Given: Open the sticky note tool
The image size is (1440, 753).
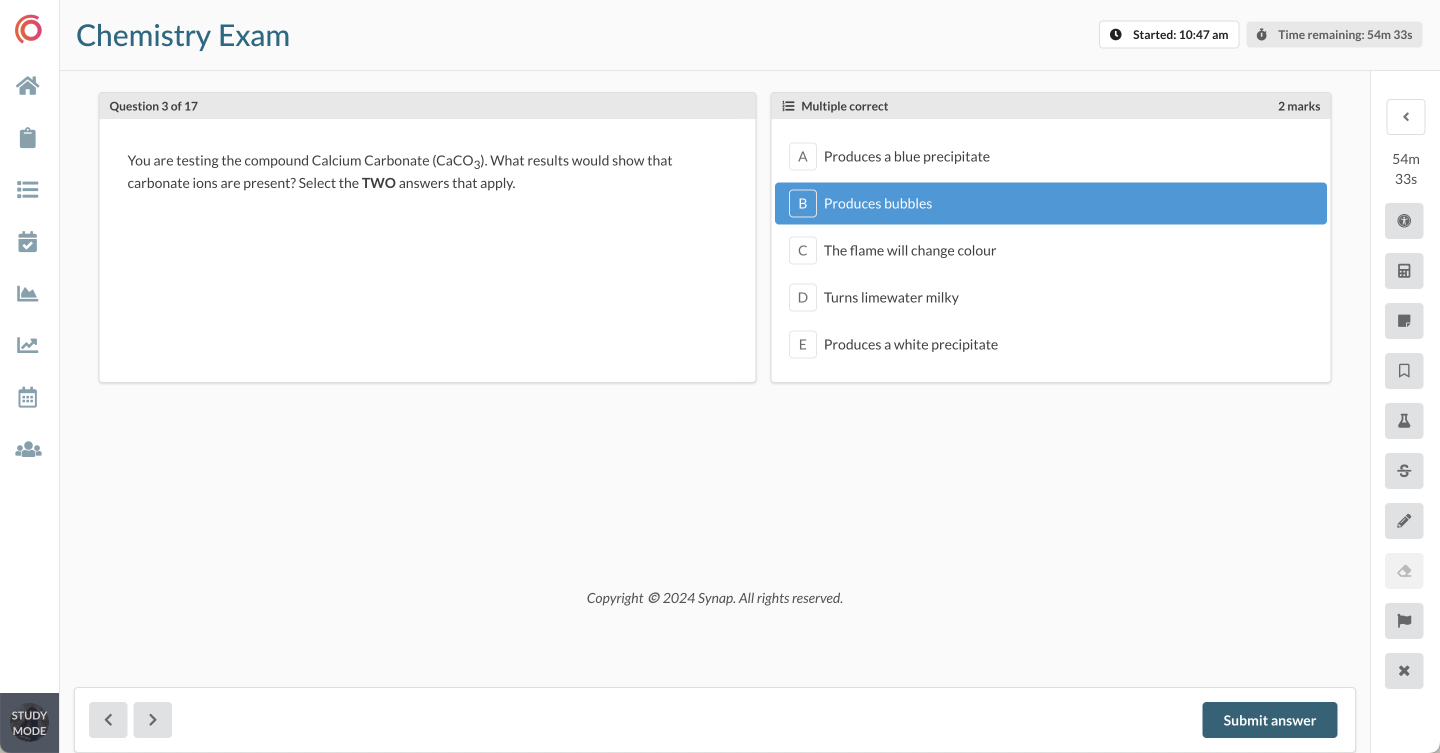Looking at the screenshot, I should (x=1404, y=321).
